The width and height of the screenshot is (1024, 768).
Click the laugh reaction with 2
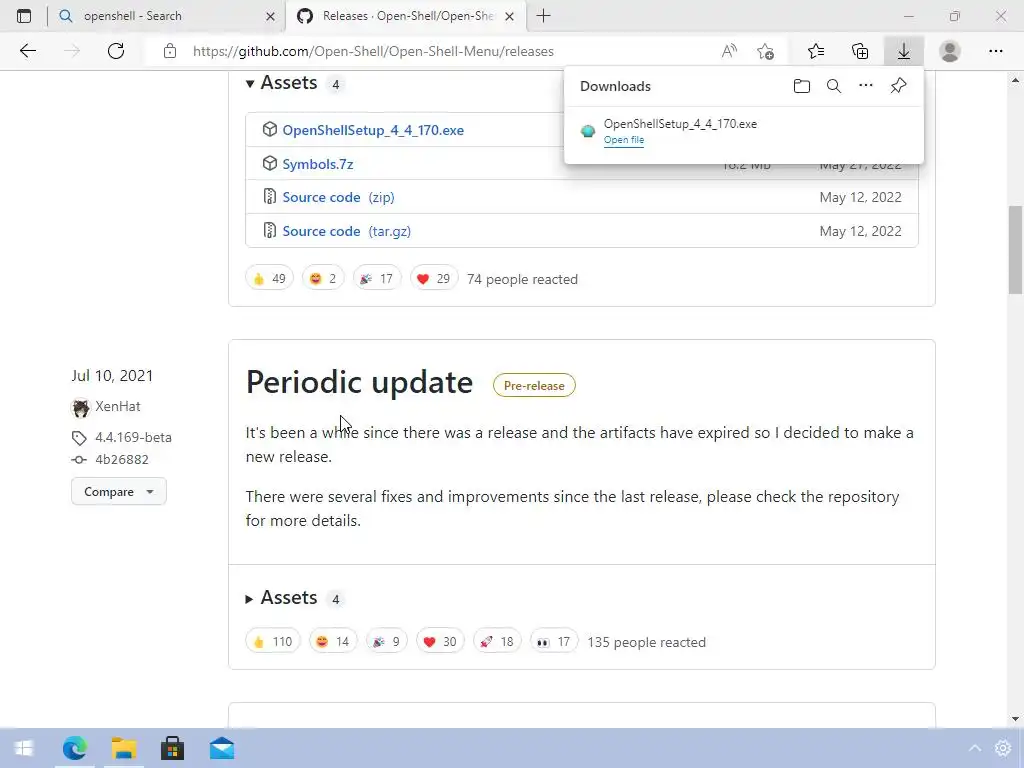tap(323, 279)
